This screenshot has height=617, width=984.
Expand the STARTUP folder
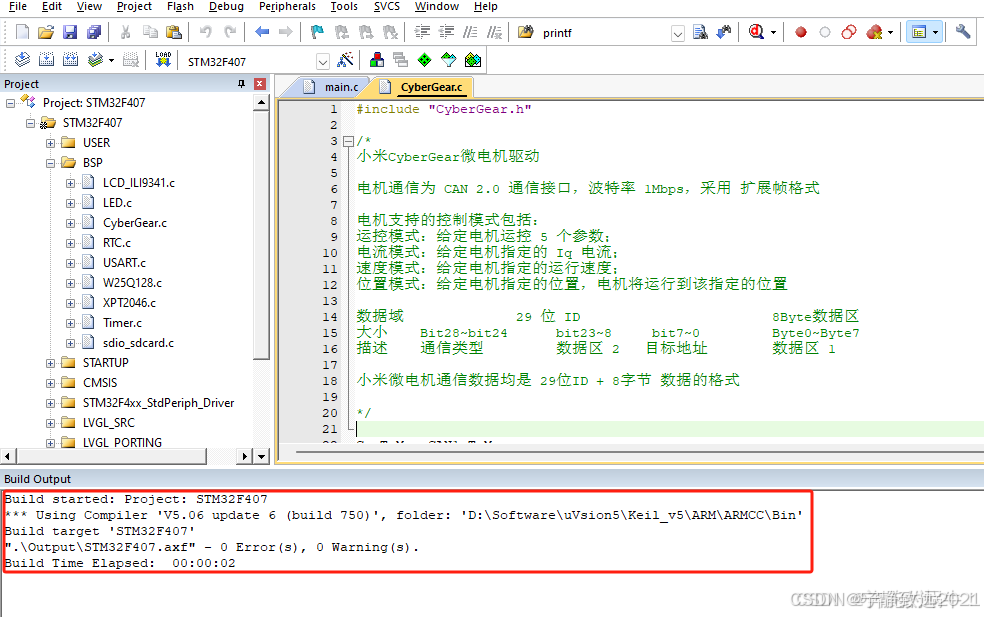[50, 363]
